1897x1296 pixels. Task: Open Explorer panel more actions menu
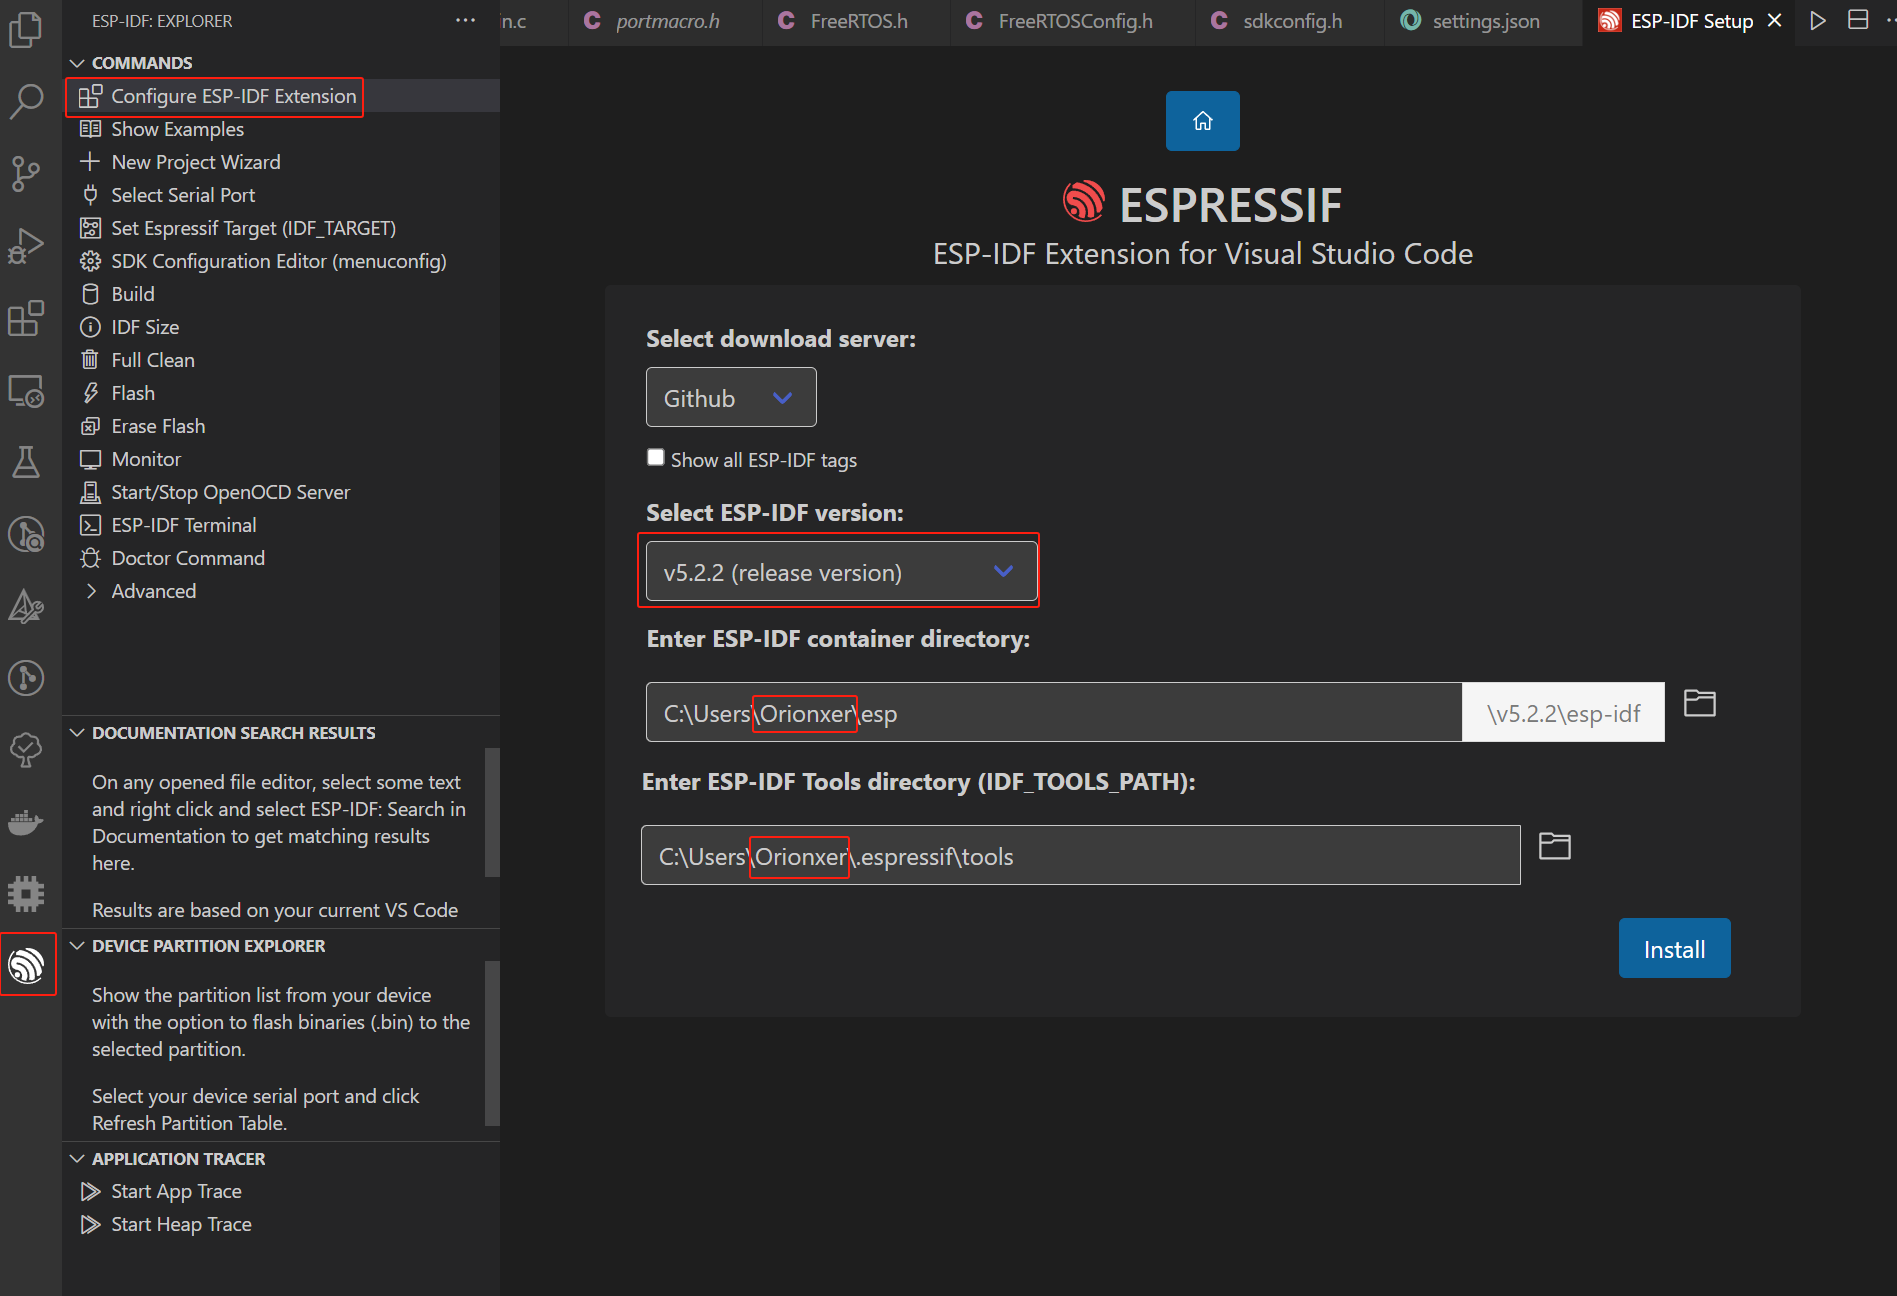click(x=465, y=20)
